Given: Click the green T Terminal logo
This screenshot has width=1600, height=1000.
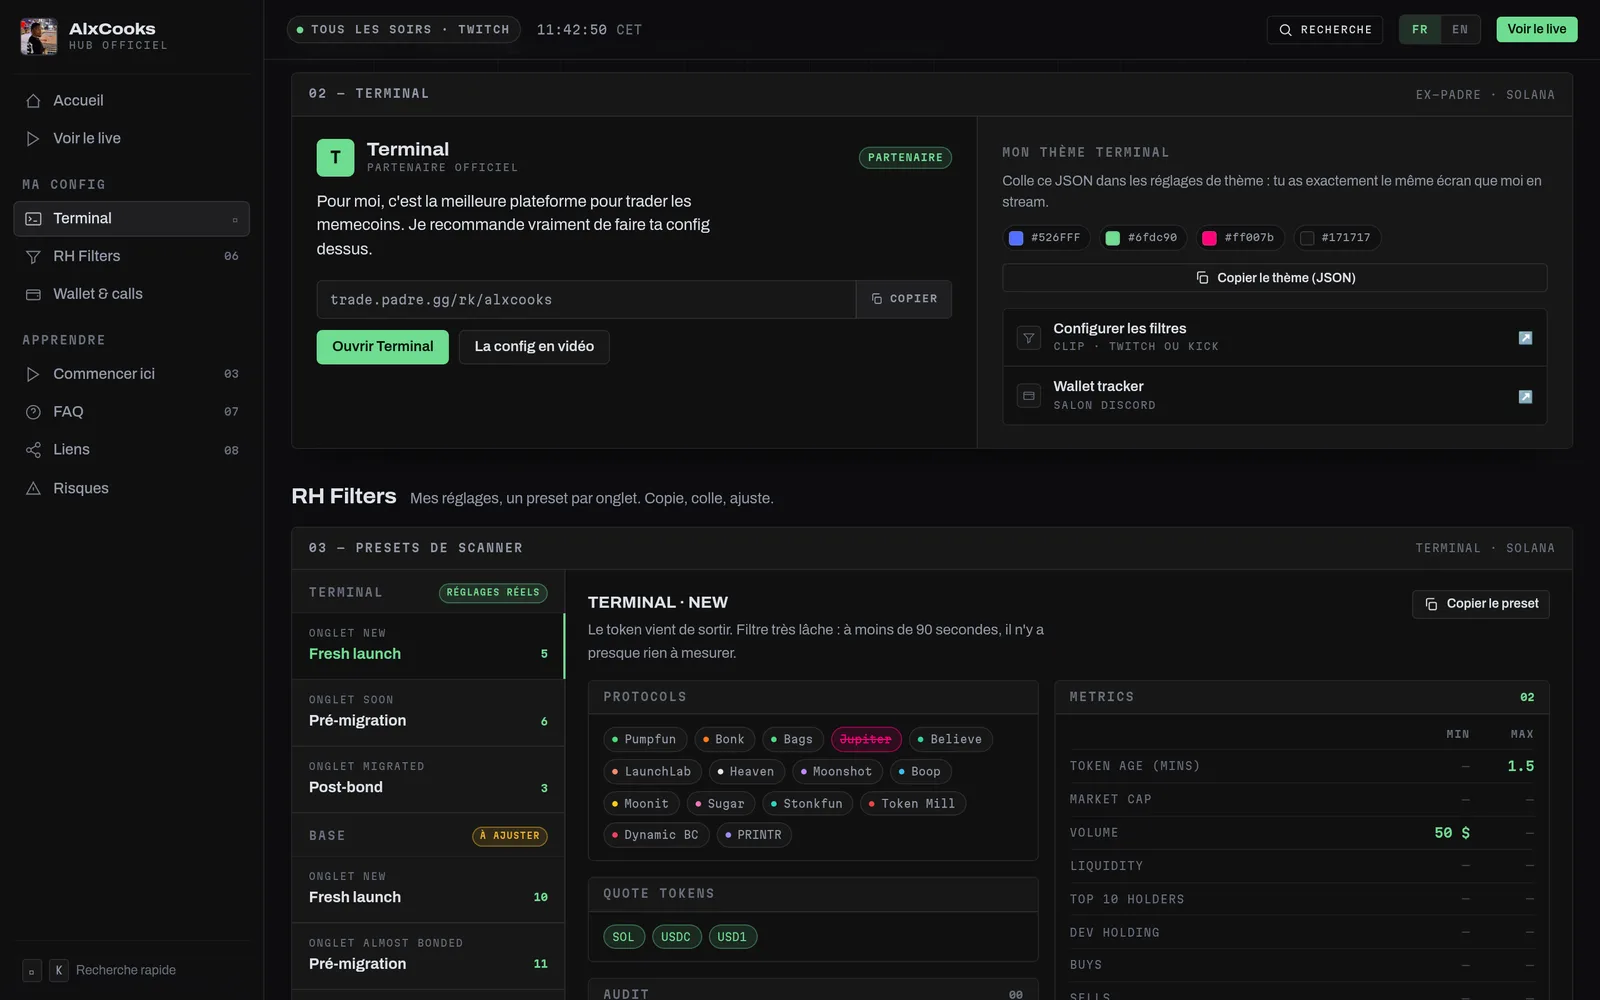Looking at the screenshot, I should pyautogui.click(x=335, y=157).
